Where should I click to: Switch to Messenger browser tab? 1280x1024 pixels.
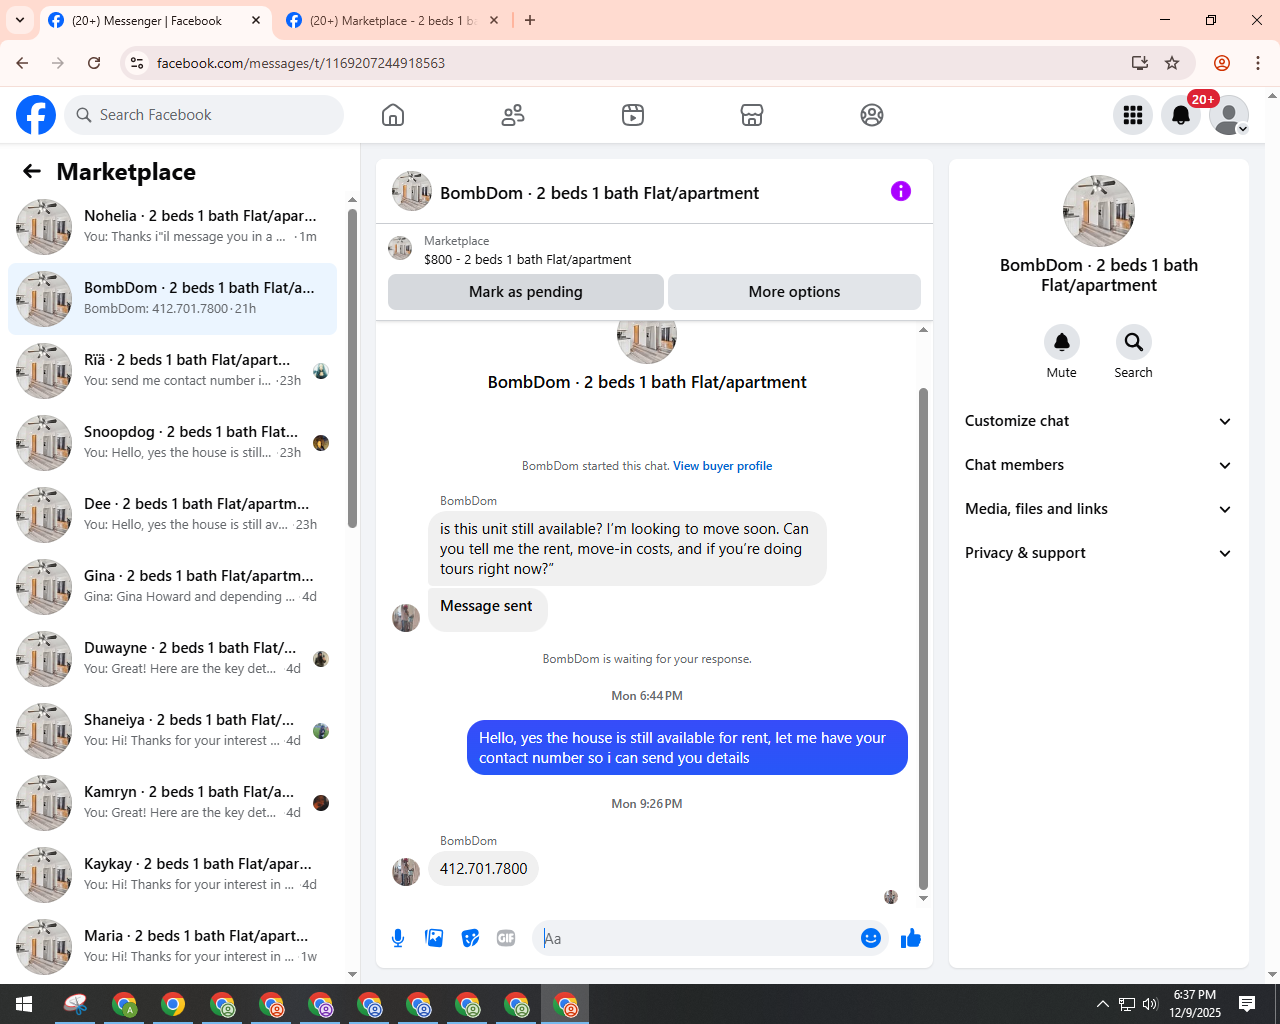click(155, 20)
